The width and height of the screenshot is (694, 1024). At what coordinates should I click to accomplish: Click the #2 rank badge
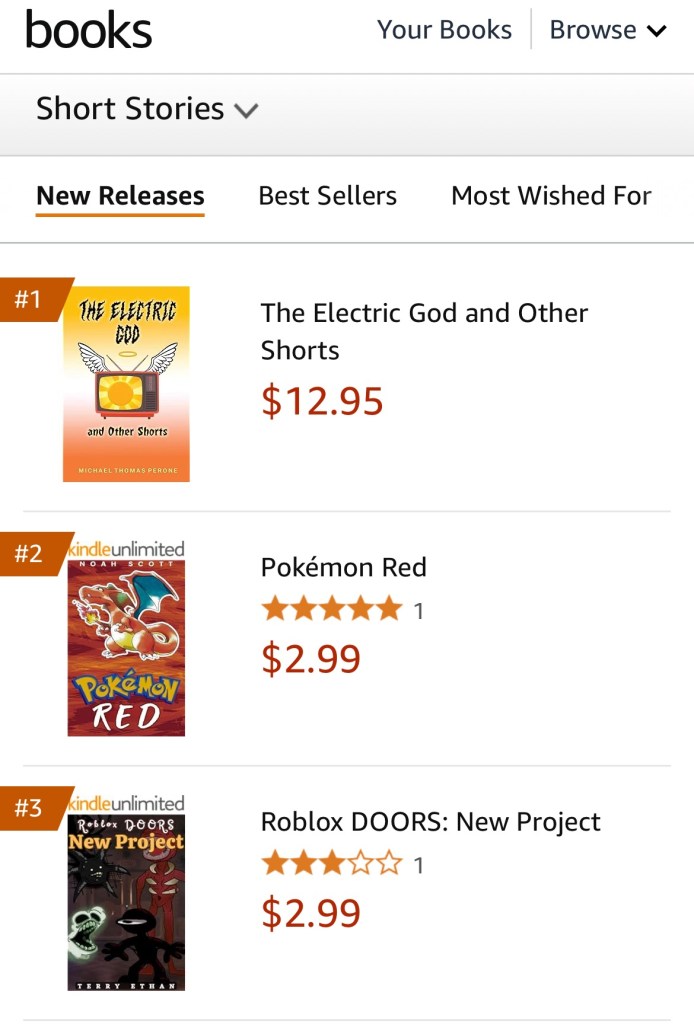coord(30,553)
